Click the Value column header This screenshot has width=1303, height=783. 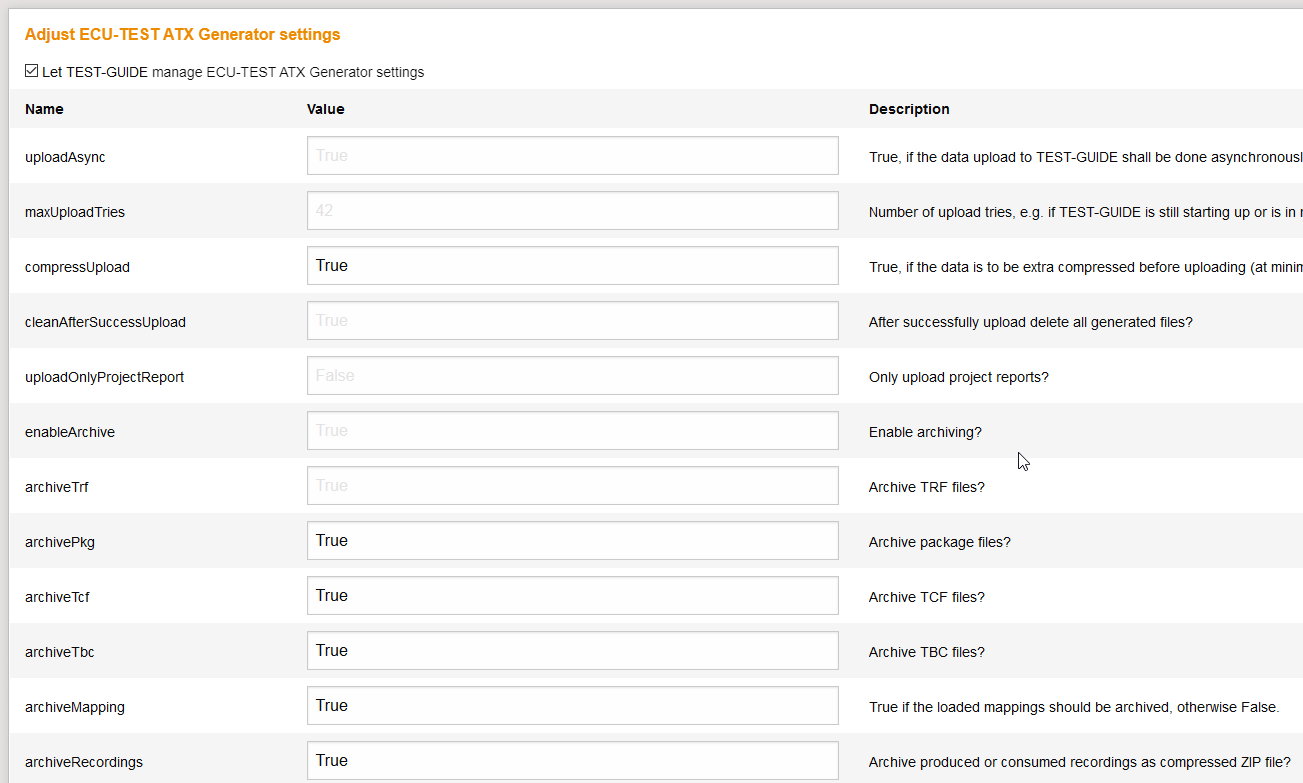click(x=325, y=109)
